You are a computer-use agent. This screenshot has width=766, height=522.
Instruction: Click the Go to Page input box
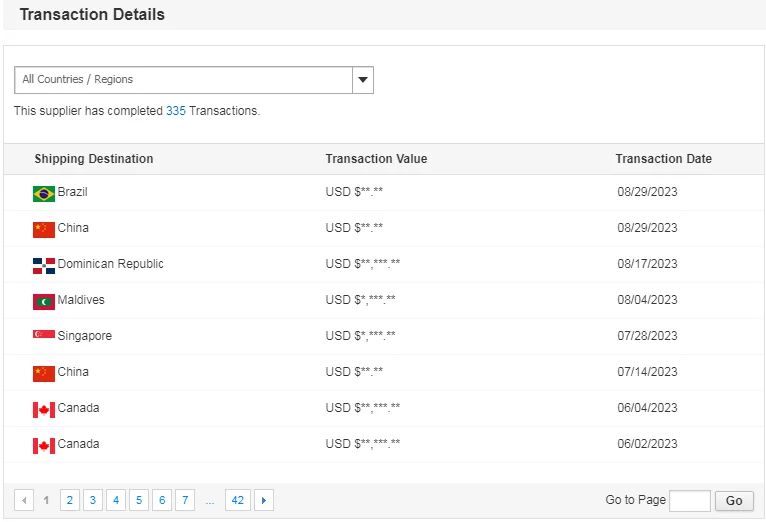click(x=689, y=500)
